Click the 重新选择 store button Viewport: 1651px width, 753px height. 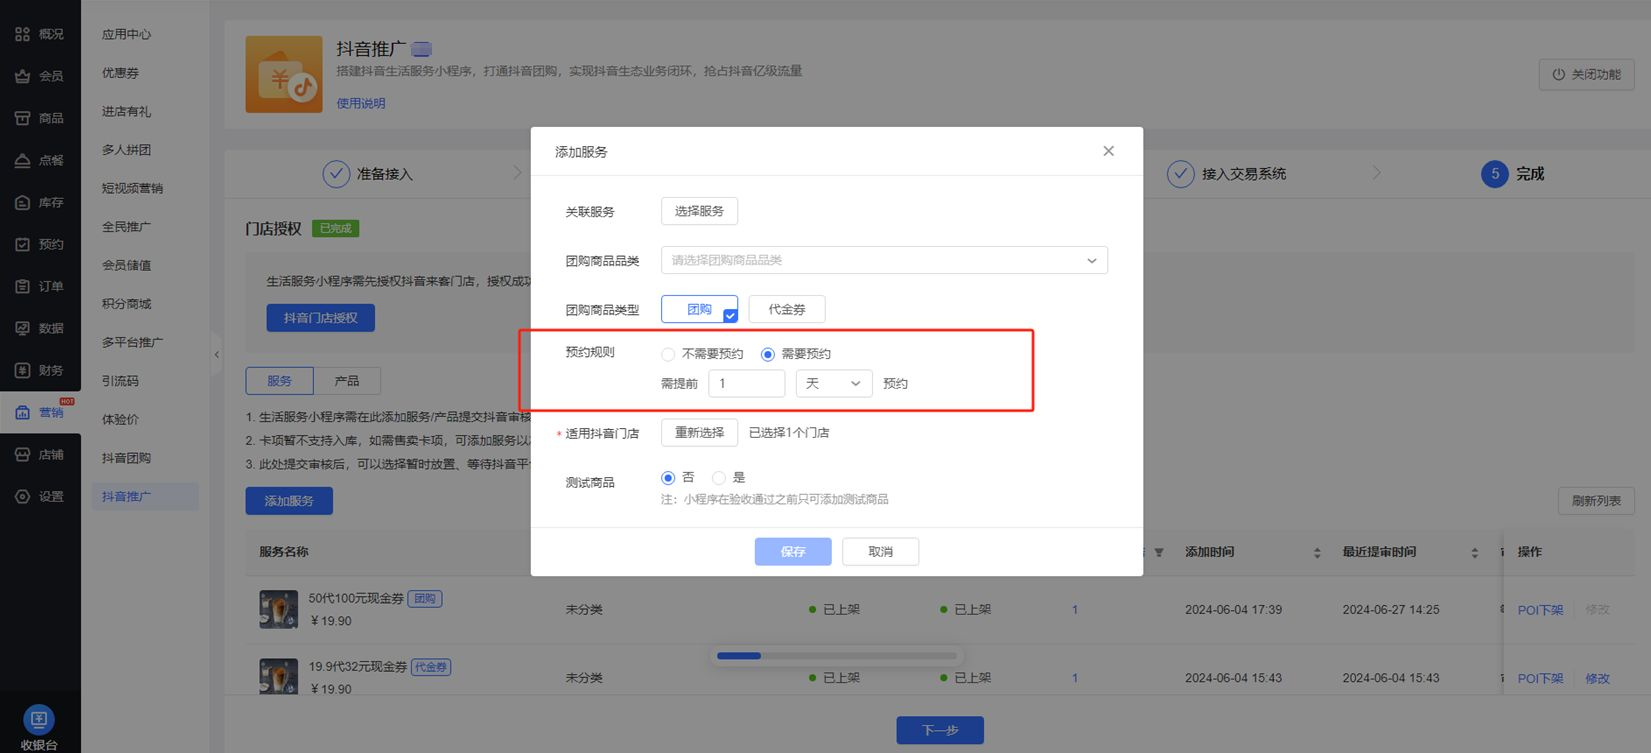coord(699,432)
